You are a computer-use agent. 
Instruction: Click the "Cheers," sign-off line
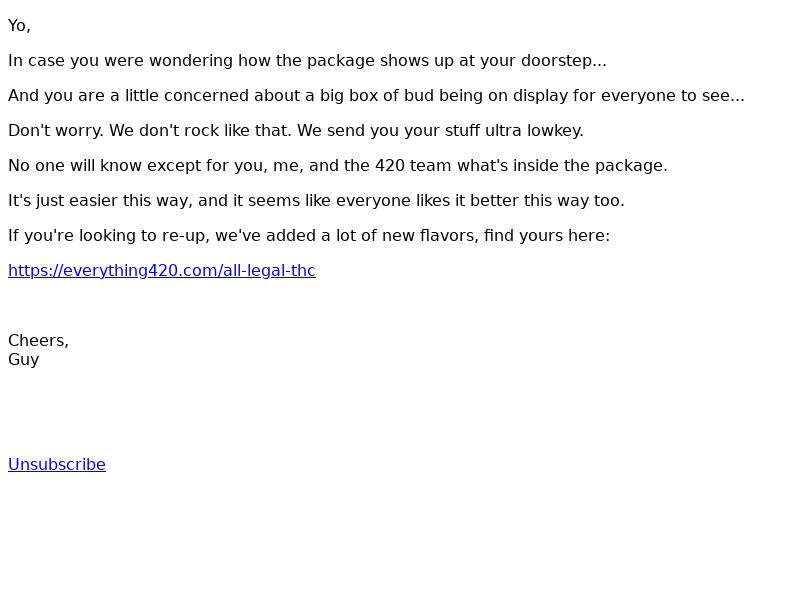[x=38, y=340]
